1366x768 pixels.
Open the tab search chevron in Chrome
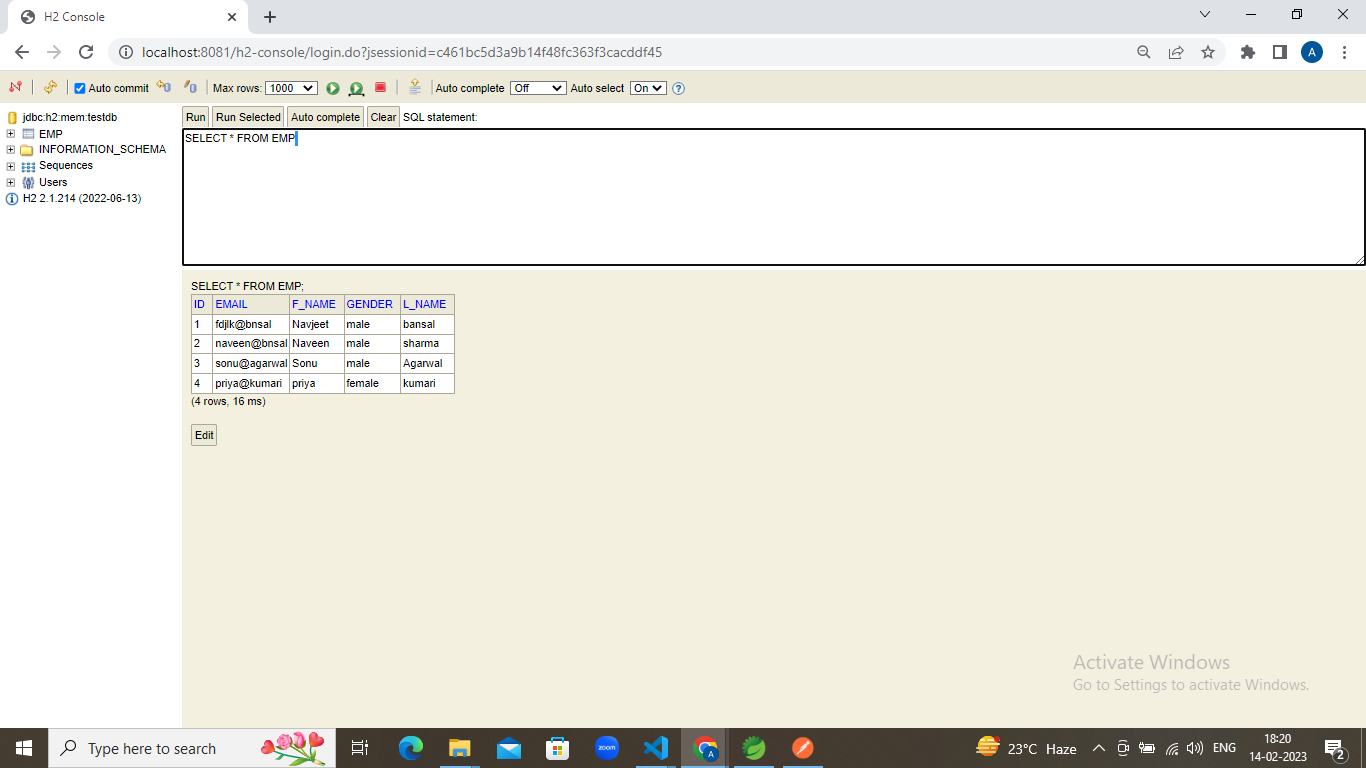tap(1205, 15)
